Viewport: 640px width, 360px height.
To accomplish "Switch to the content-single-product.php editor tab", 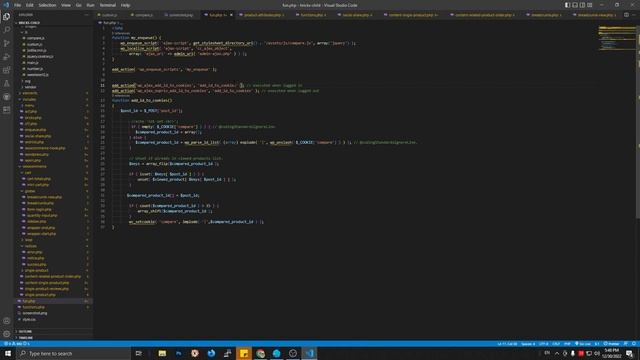I will (412, 15).
